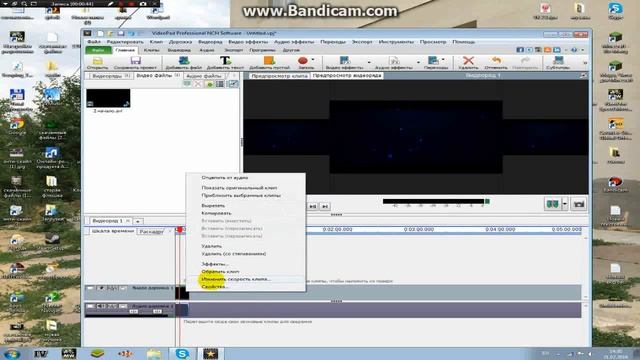Click the save icon in title bar
640x360 pixels.
121,33
